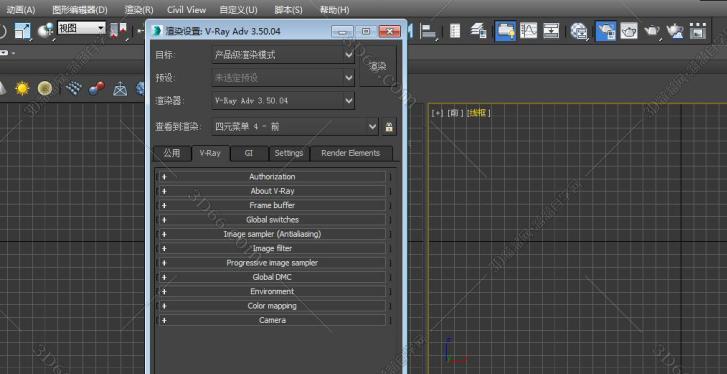
Task: Expand the Global DMC rollout
Action: point(272,277)
